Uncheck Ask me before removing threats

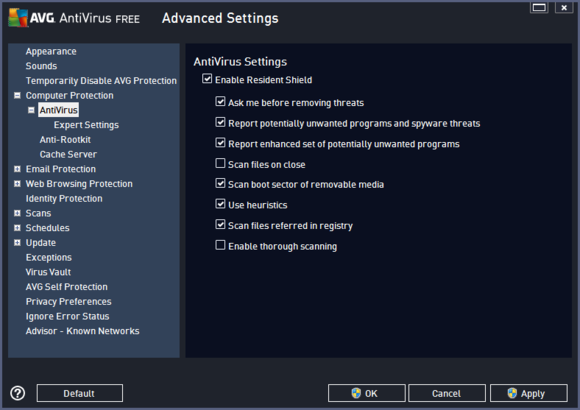click(220, 101)
